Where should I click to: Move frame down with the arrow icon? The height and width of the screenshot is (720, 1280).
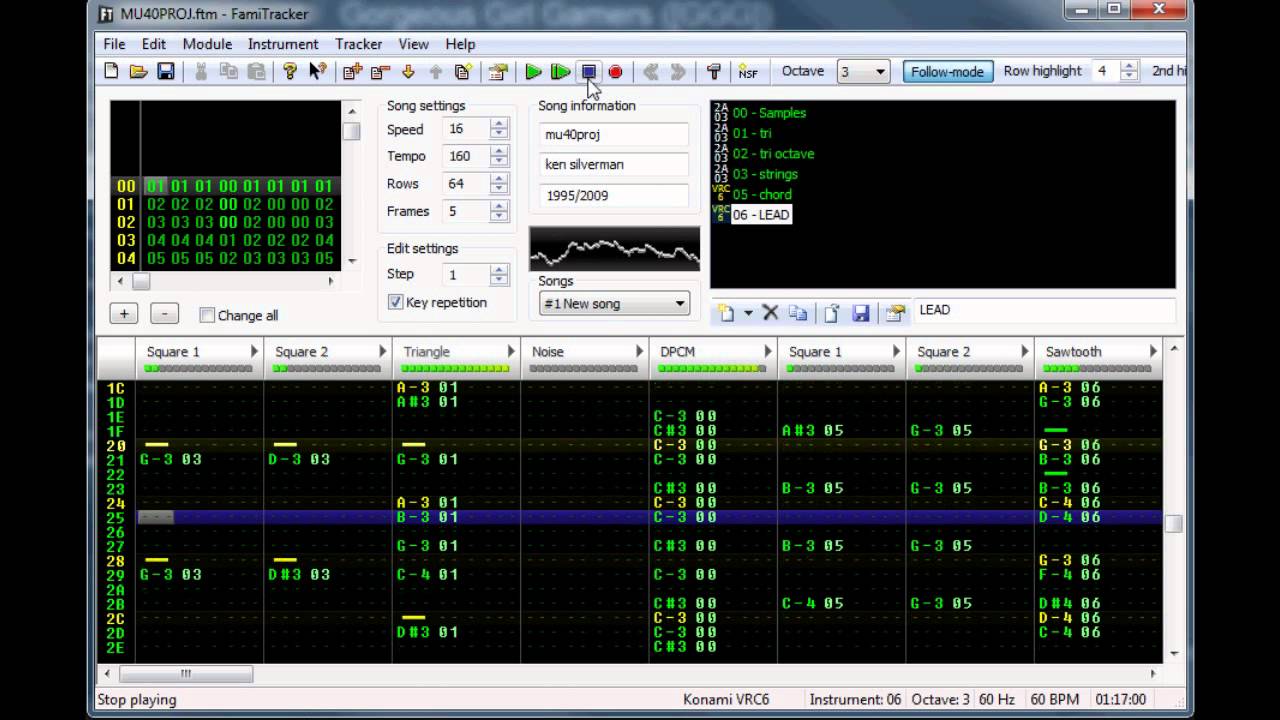click(408, 71)
